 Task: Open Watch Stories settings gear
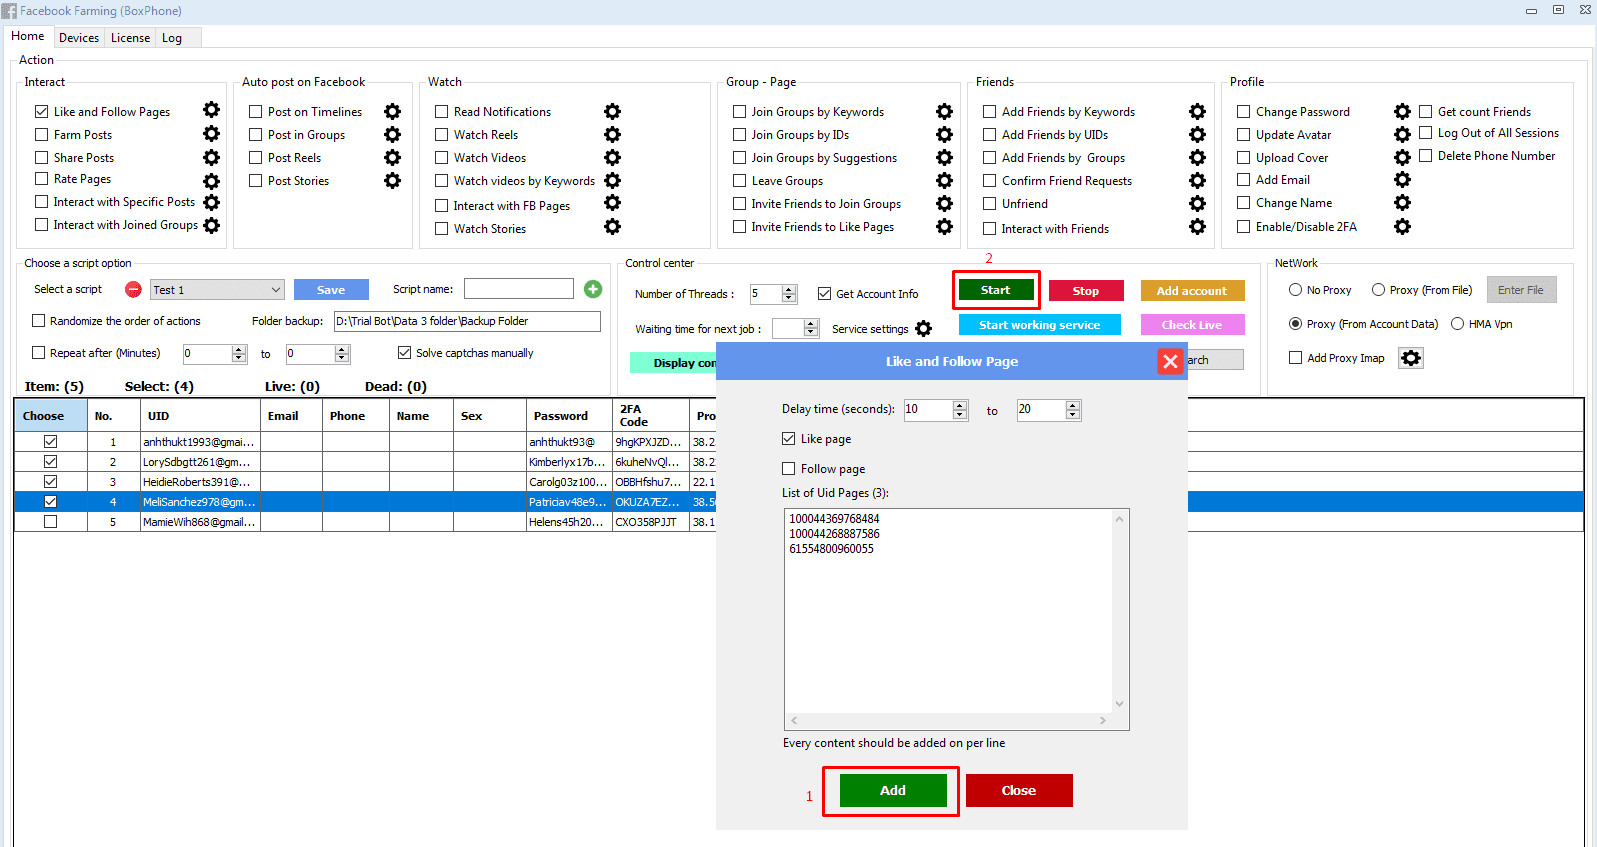pos(612,227)
